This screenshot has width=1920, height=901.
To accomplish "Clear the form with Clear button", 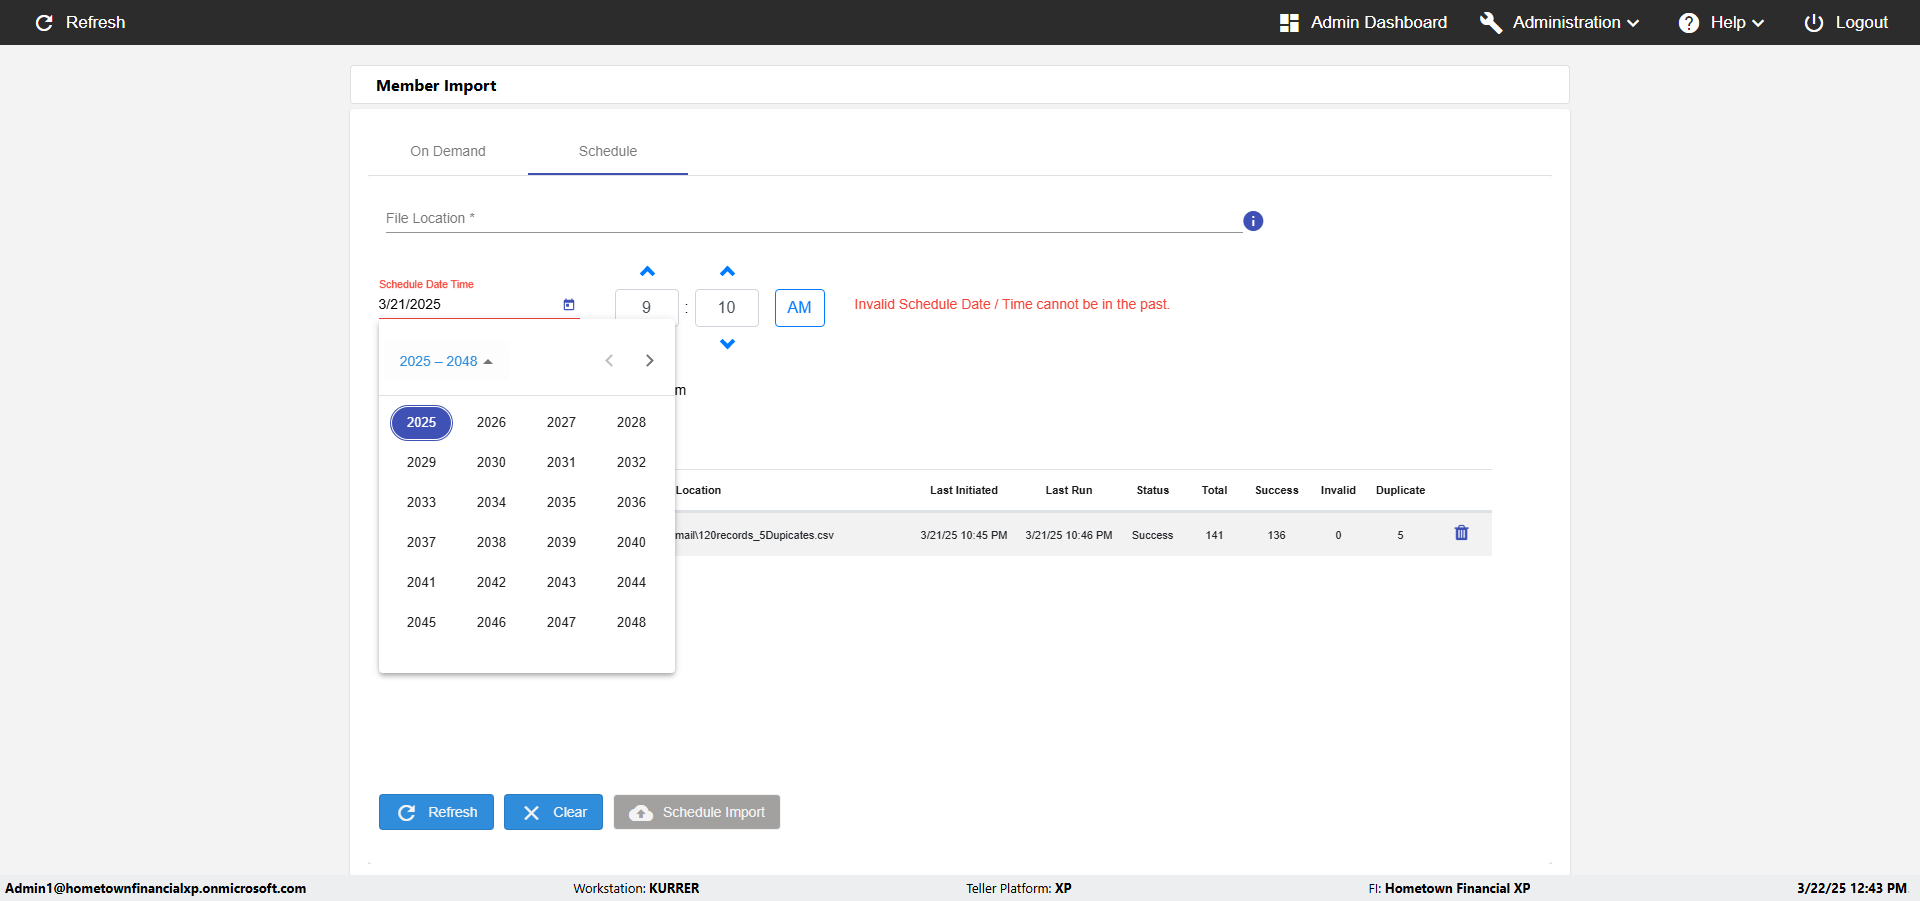I will [553, 812].
